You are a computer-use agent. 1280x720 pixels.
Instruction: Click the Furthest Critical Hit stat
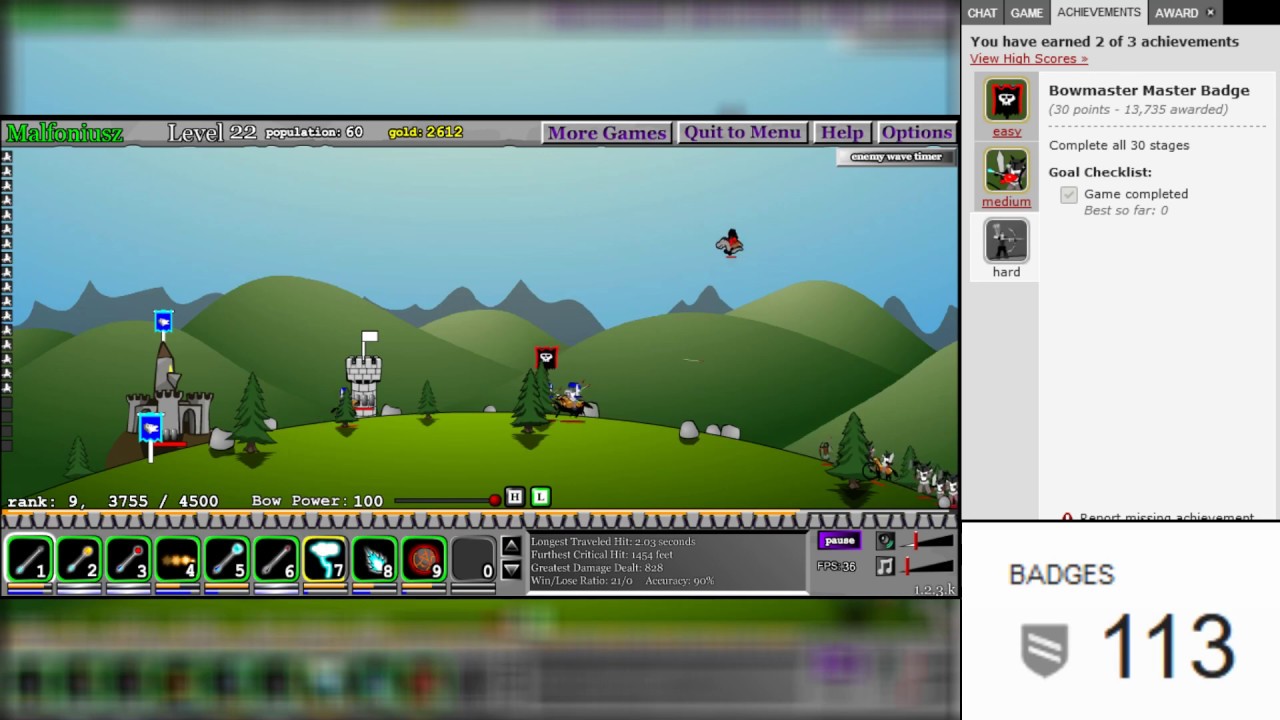tap(602, 555)
